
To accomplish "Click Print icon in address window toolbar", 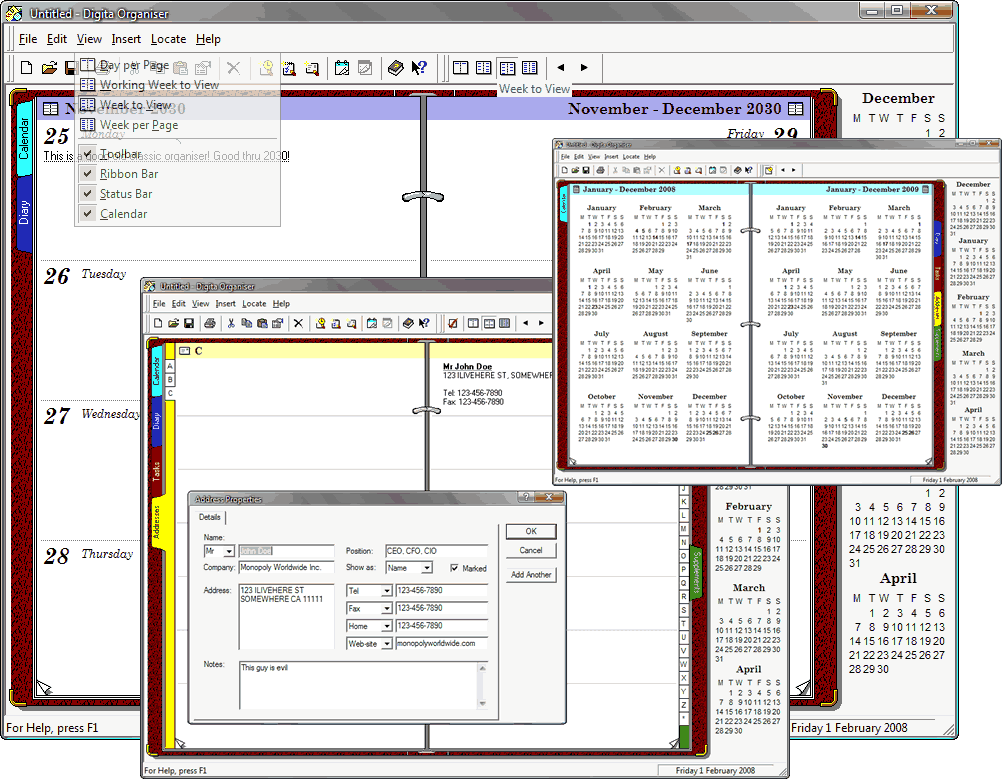I will [x=210, y=323].
